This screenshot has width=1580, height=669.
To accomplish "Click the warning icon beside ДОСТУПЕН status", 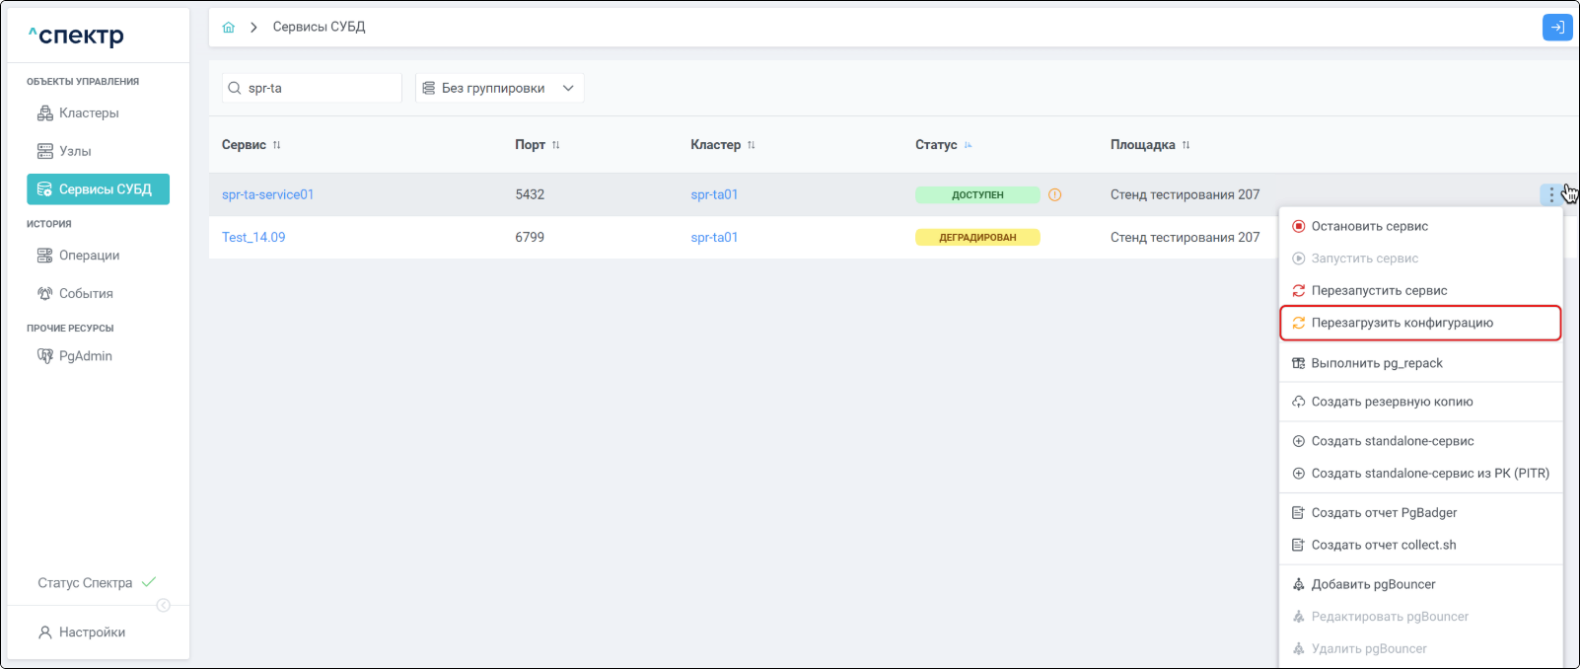I will click(x=1054, y=195).
